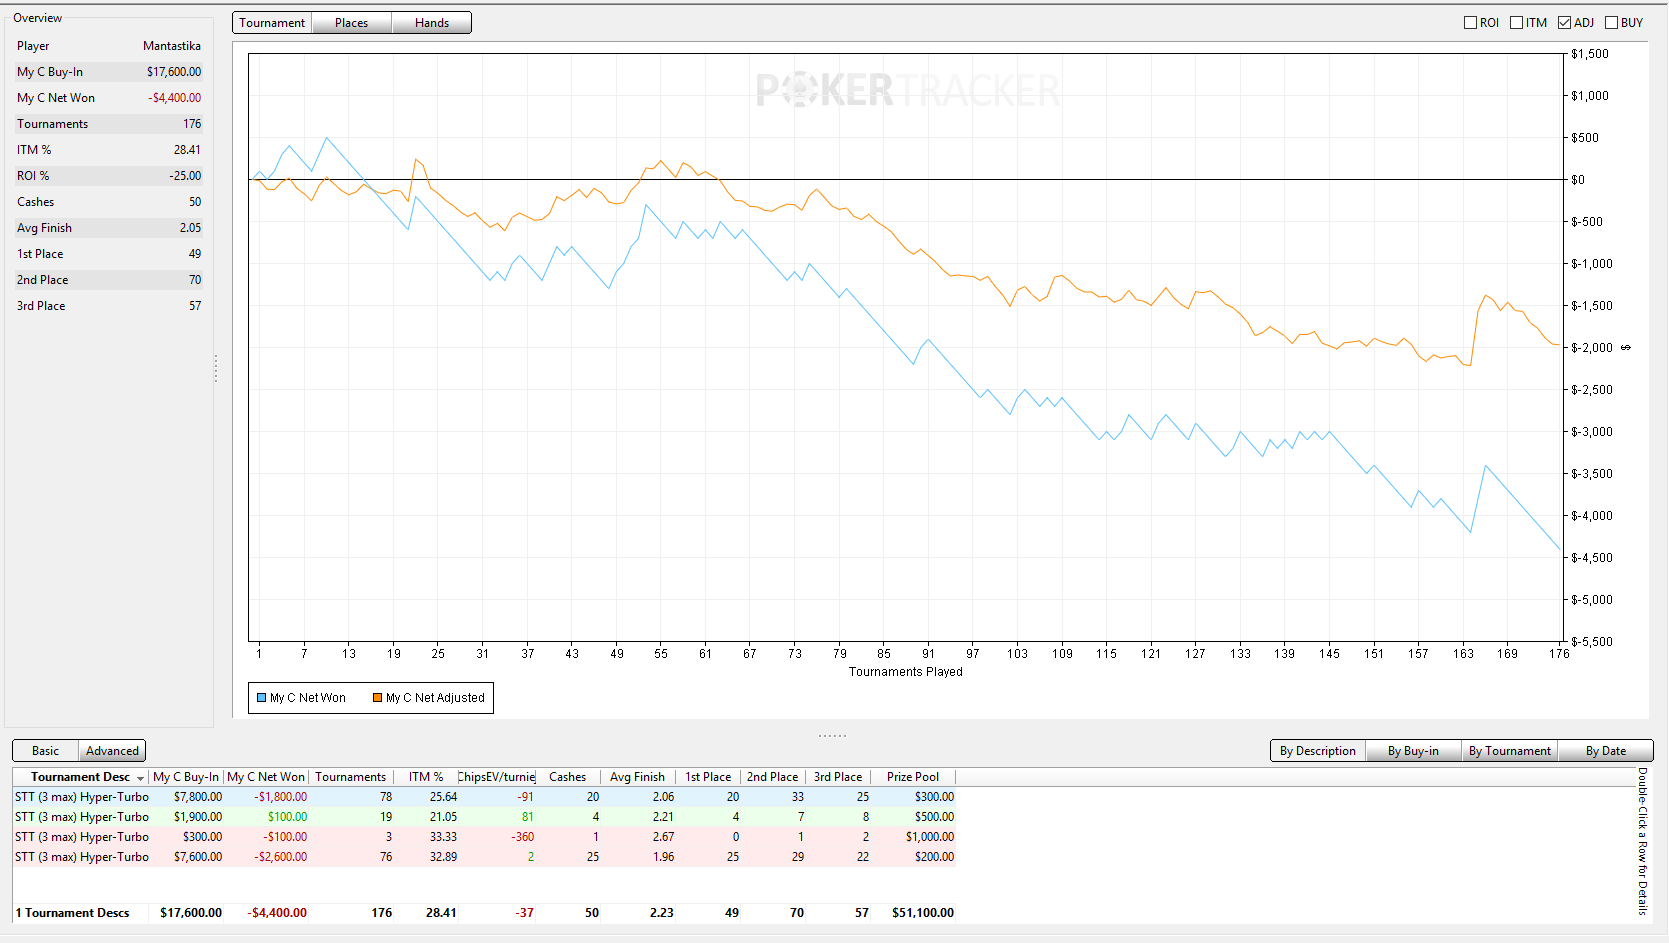The width and height of the screenshot is (1669, 943).
Task: Sort by the My C Buy-In column header
Action: click(x=186, y=777)
